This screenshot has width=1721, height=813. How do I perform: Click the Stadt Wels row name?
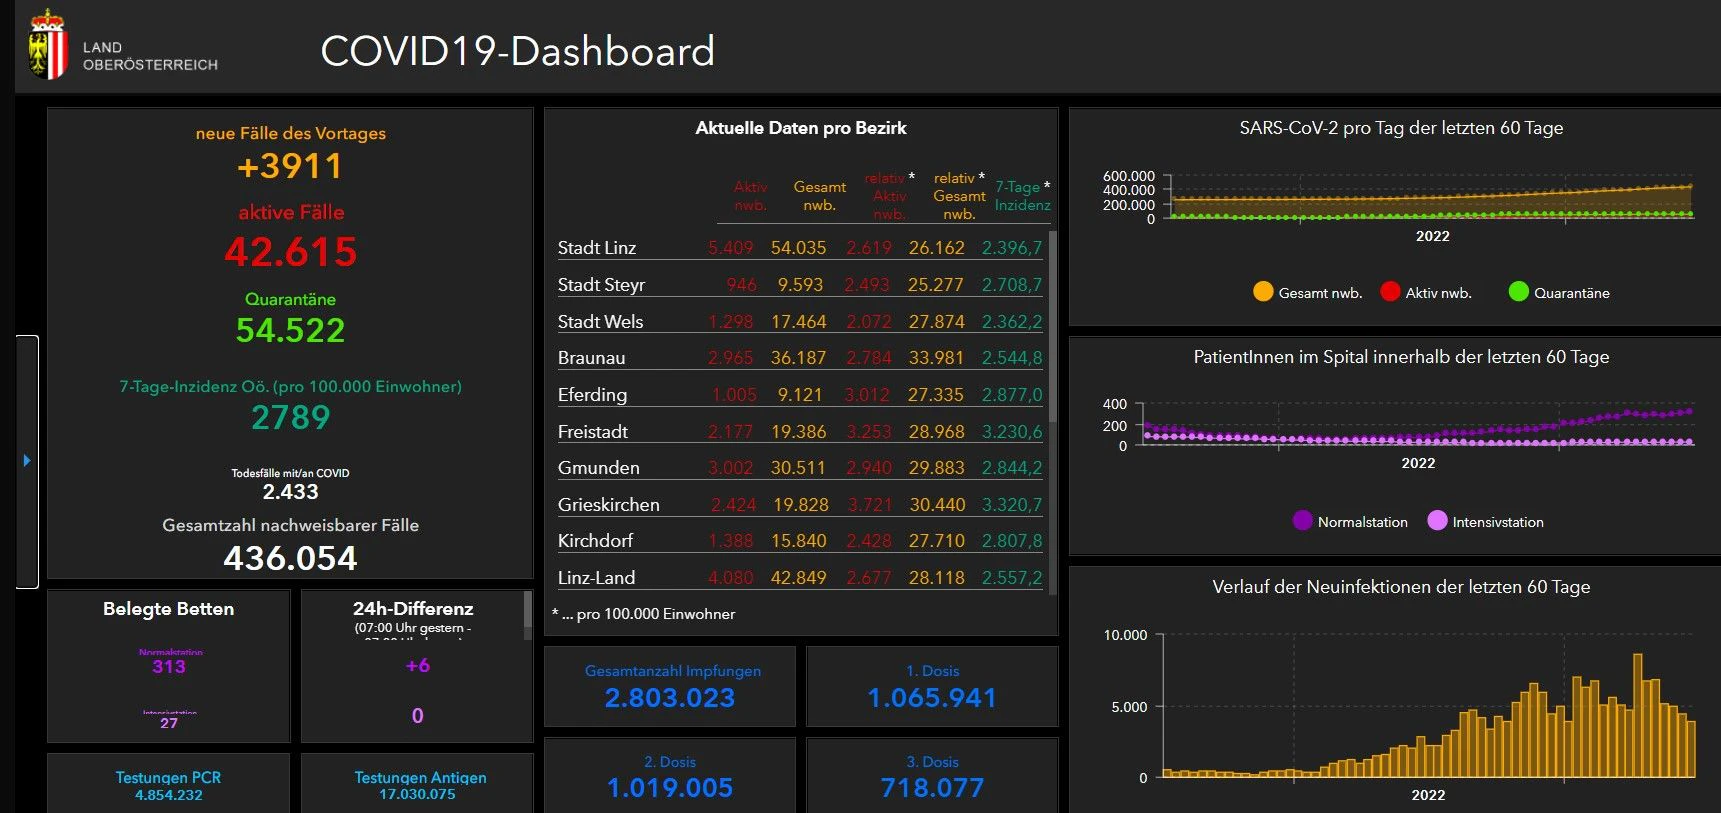tap(600, 322)
